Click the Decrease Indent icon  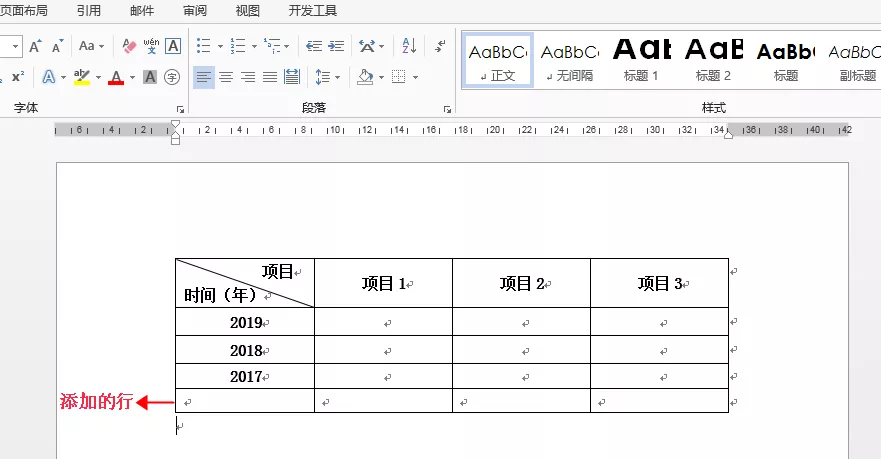click(314, 46)
